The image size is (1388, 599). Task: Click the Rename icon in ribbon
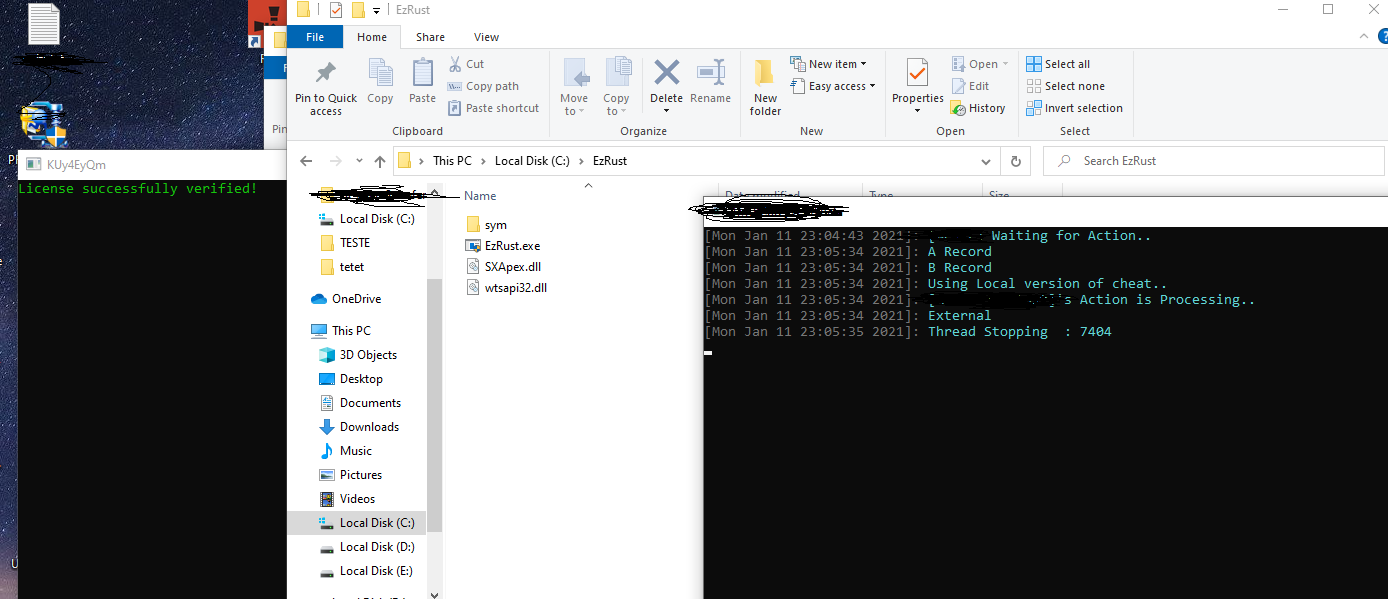(x=710, y=74)
